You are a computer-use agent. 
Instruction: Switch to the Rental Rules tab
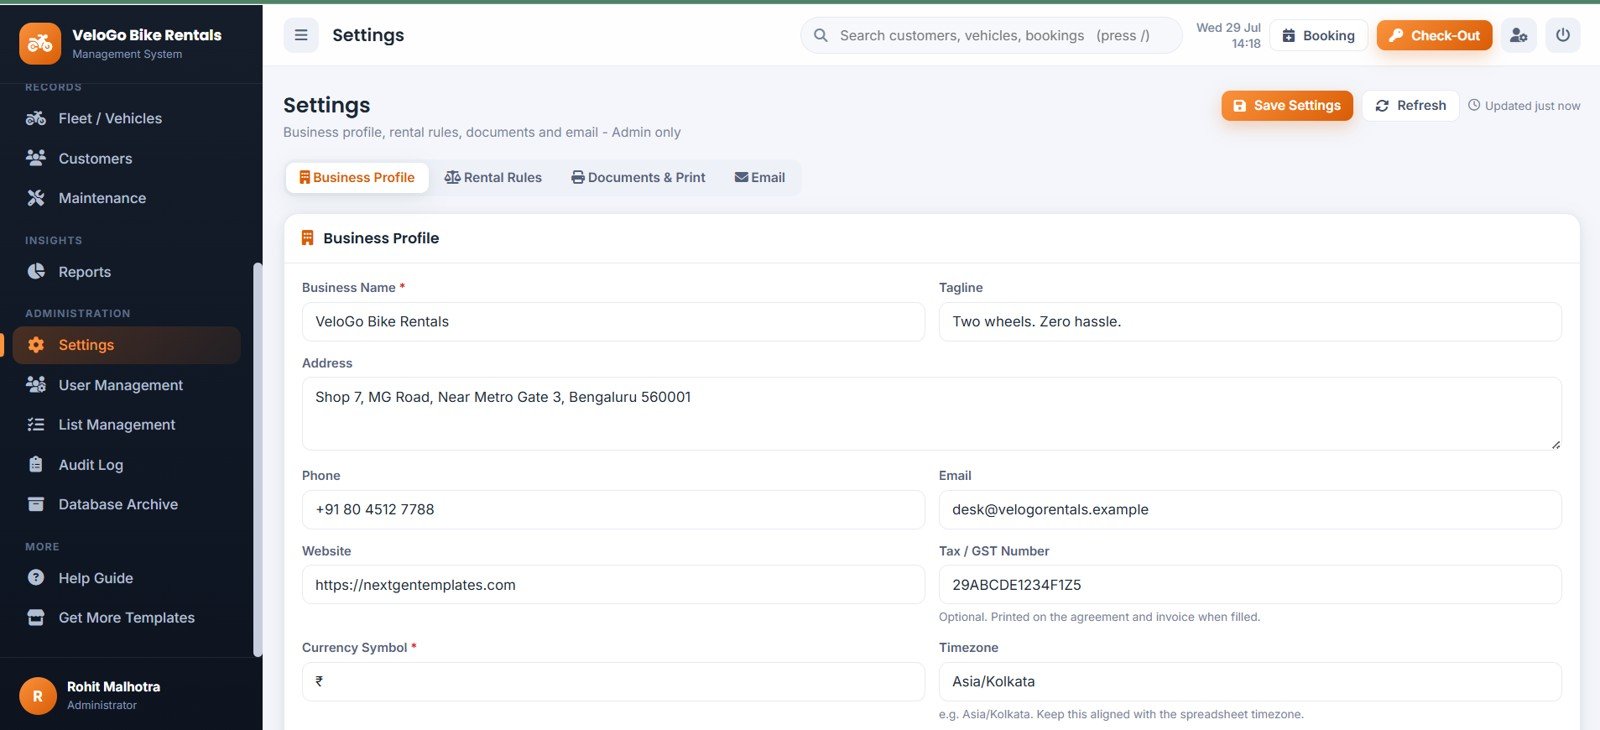493,177
